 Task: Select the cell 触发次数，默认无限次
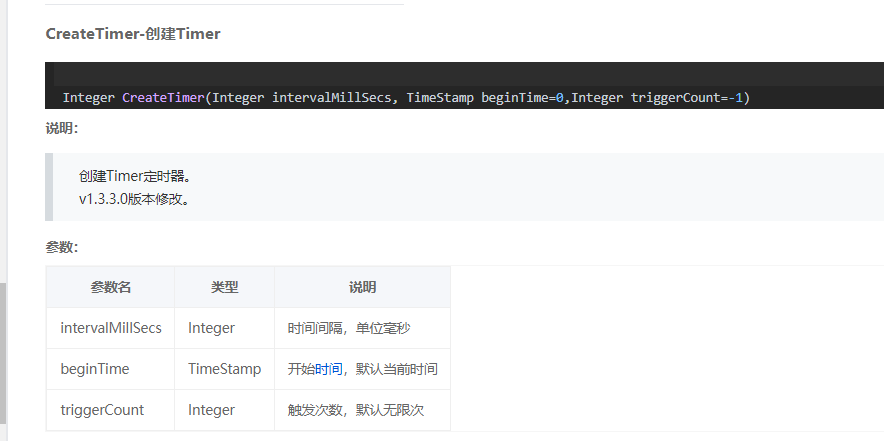363,410
